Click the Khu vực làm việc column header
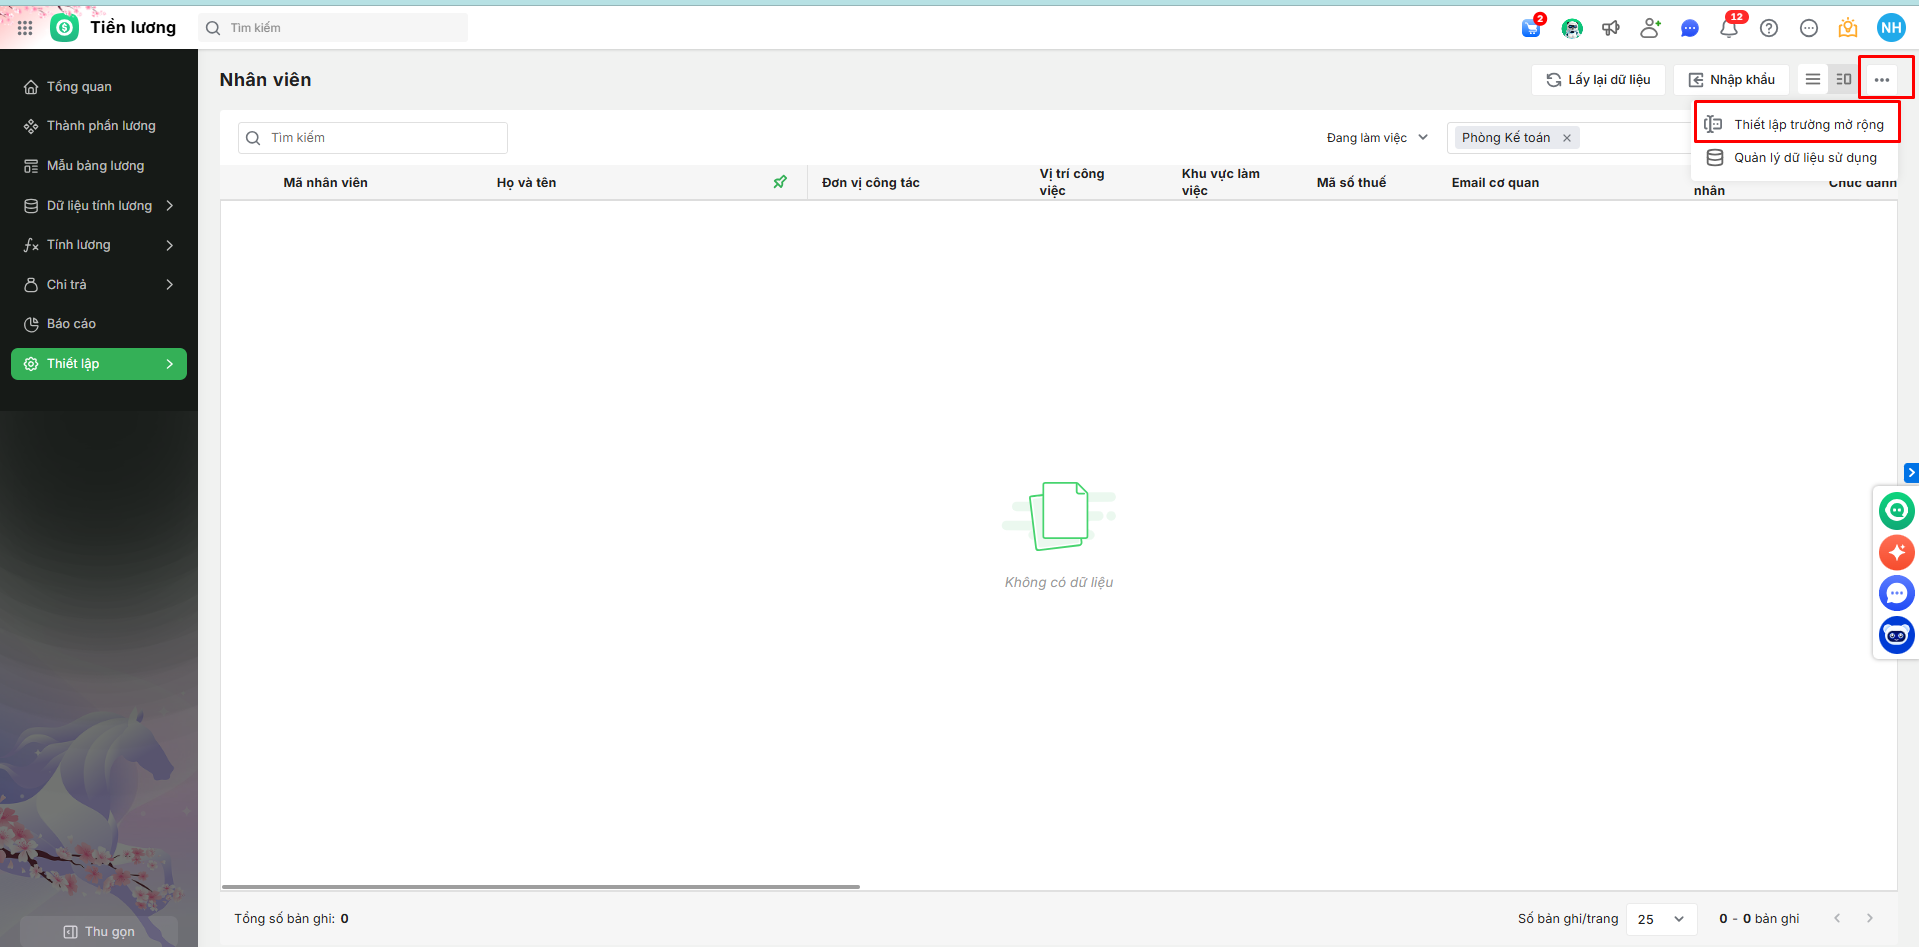1919x947 pixels. click(1221, 182)
